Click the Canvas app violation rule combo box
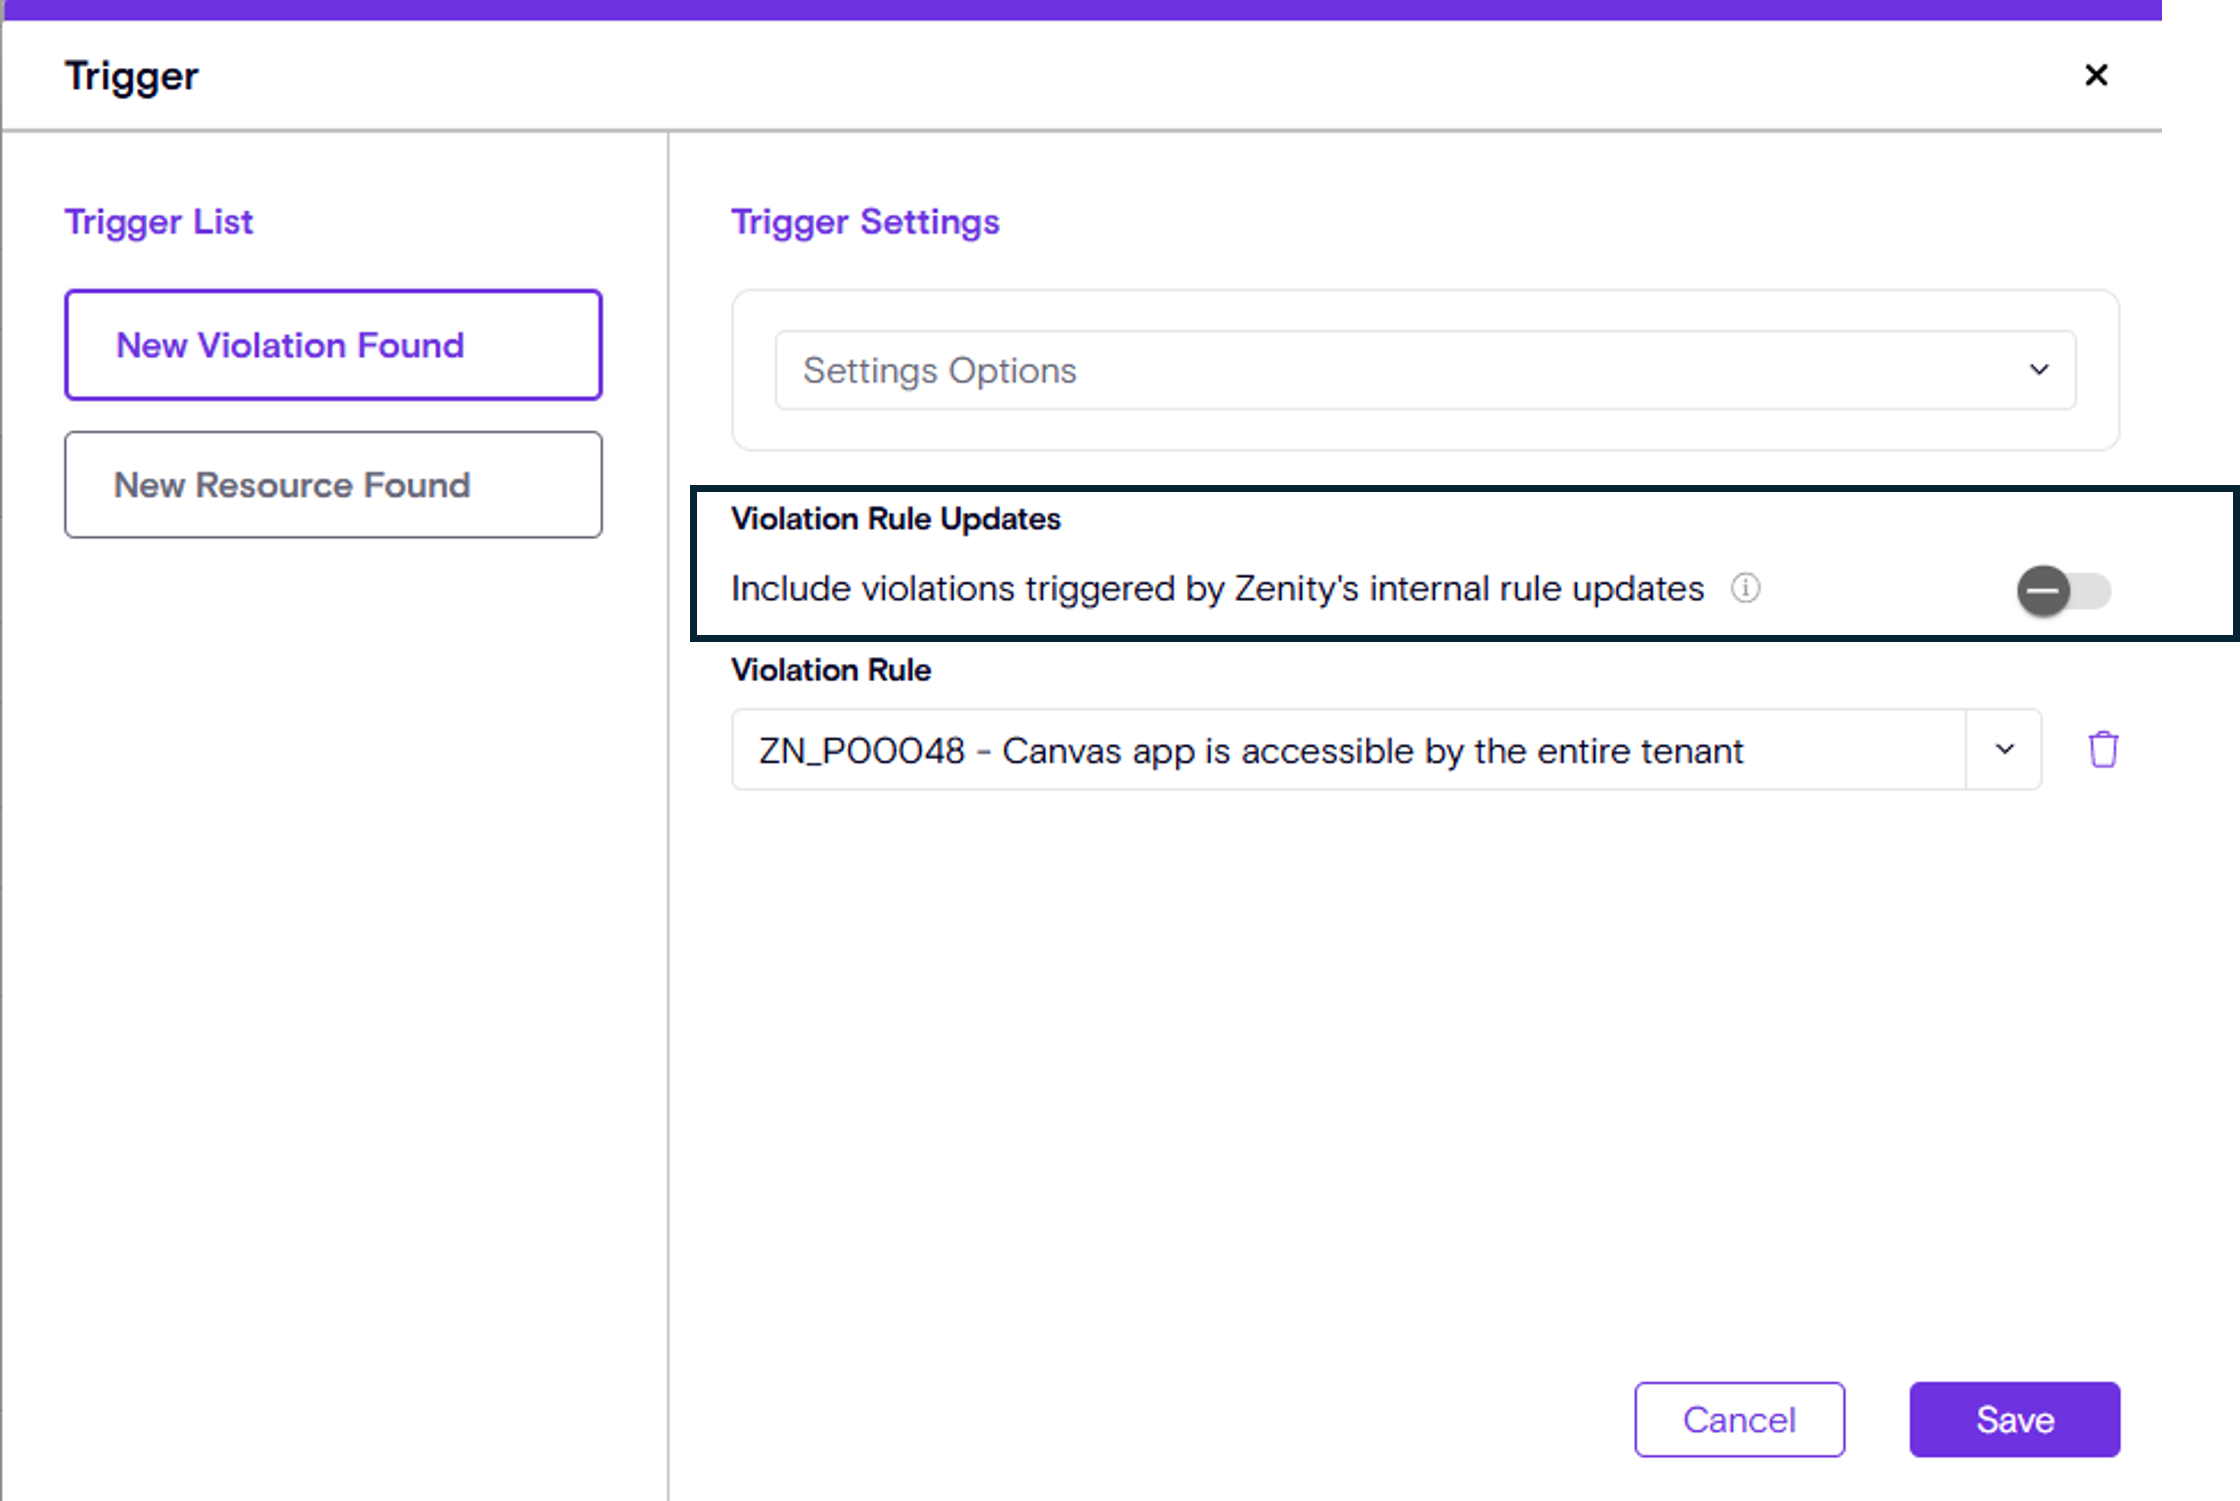 click(1347, 750)
